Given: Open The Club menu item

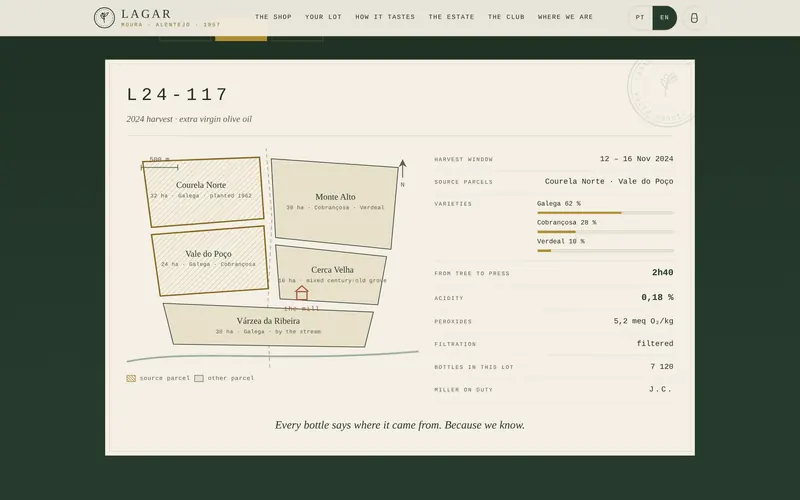Looking at the screenshot, I should pos(506,17).
